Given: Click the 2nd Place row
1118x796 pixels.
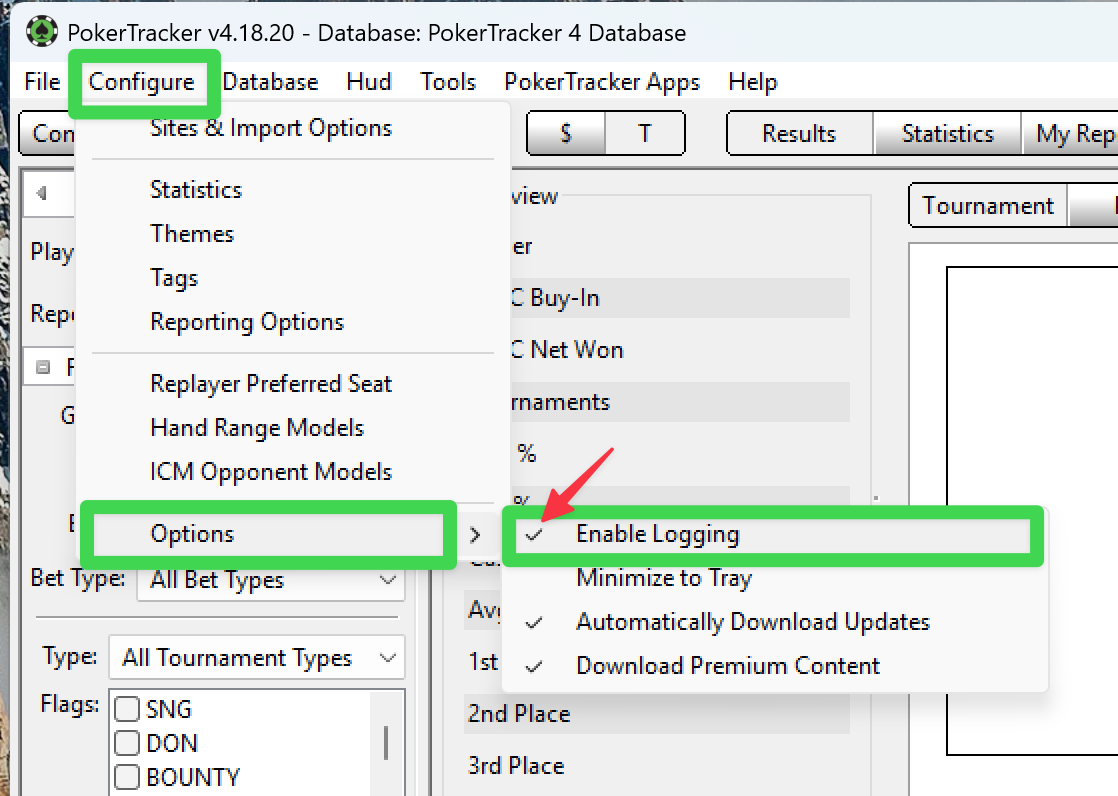Looking at the screenshot, I should click(657, 714).
